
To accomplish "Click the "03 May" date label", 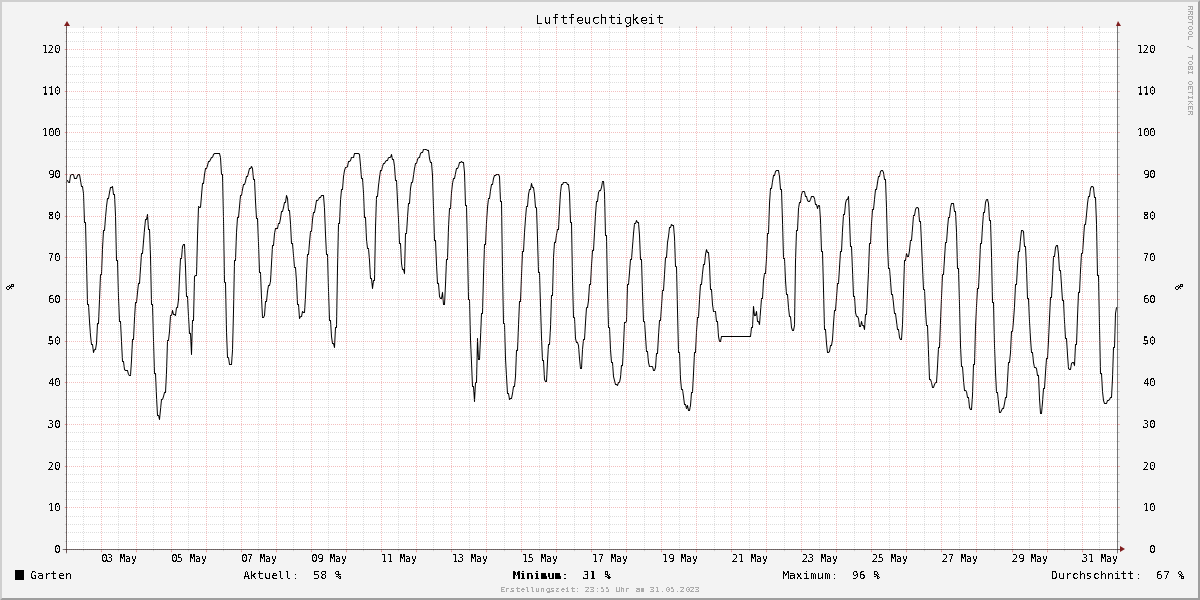I will [x=119, y=558].
